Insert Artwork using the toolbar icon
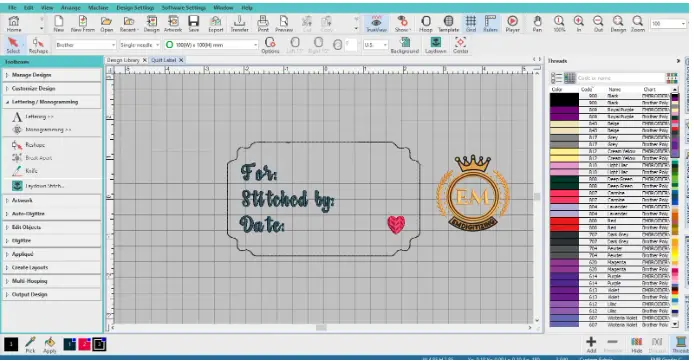The width and height of the screenshot is (694, 363). (x=173, y=23)
